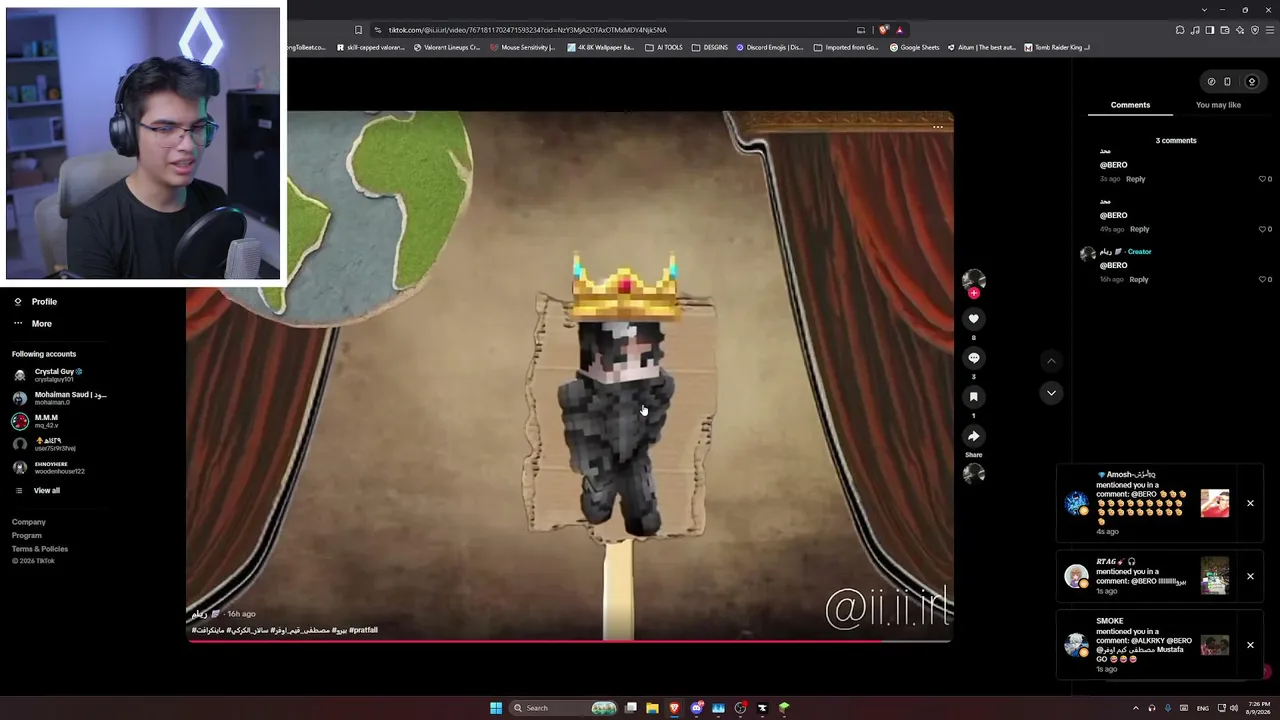Image resolution: width=1280 pixels, height=720 pixels.
Task: Like the @BERO comment posted 49s ago
Action: (1262, 229)
